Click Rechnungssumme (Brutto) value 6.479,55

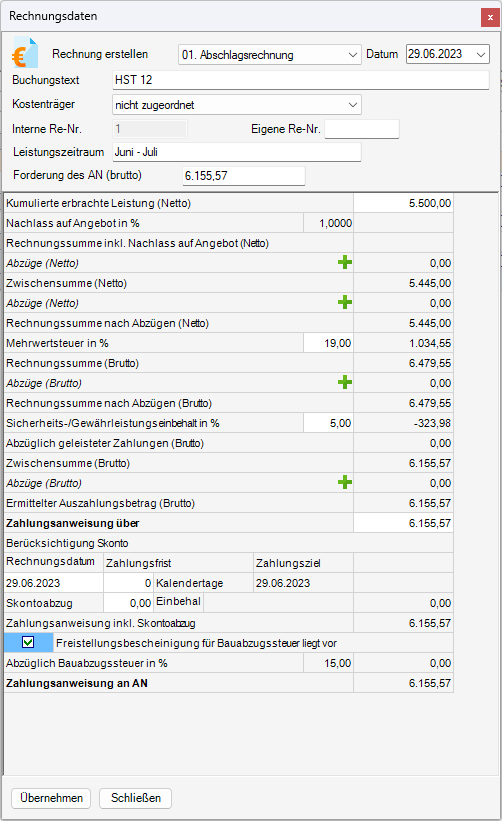pos(403,363)
